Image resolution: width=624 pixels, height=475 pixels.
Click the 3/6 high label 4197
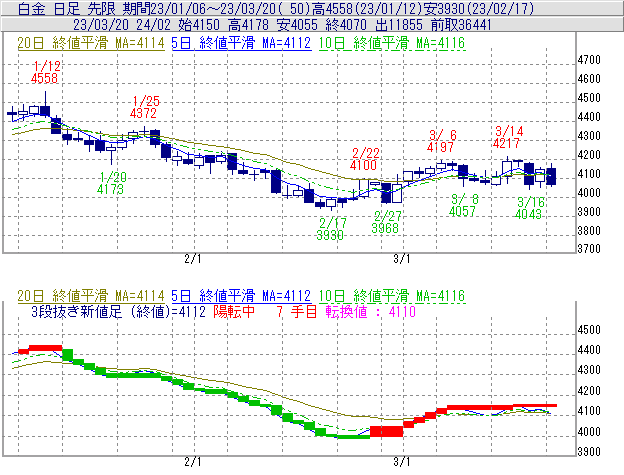440,147
